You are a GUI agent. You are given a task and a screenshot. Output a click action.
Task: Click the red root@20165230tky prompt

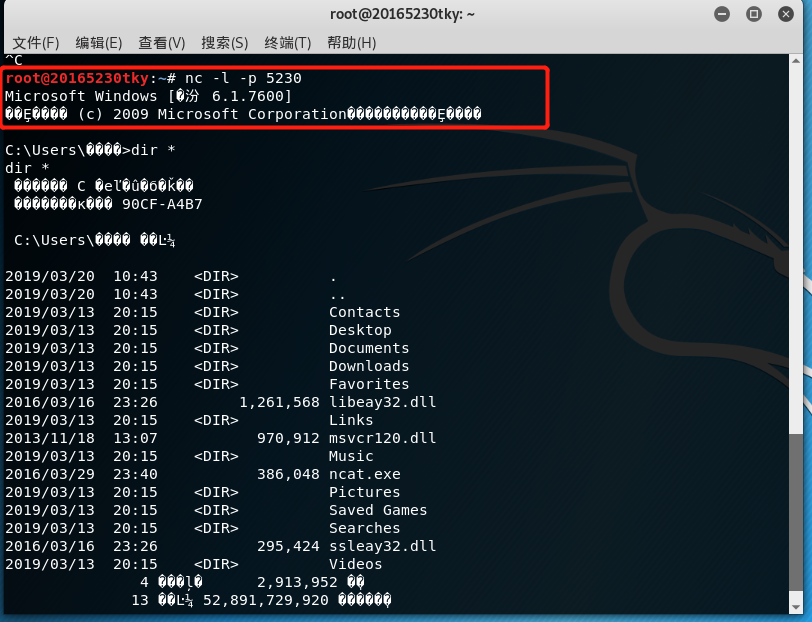(77, 78)
